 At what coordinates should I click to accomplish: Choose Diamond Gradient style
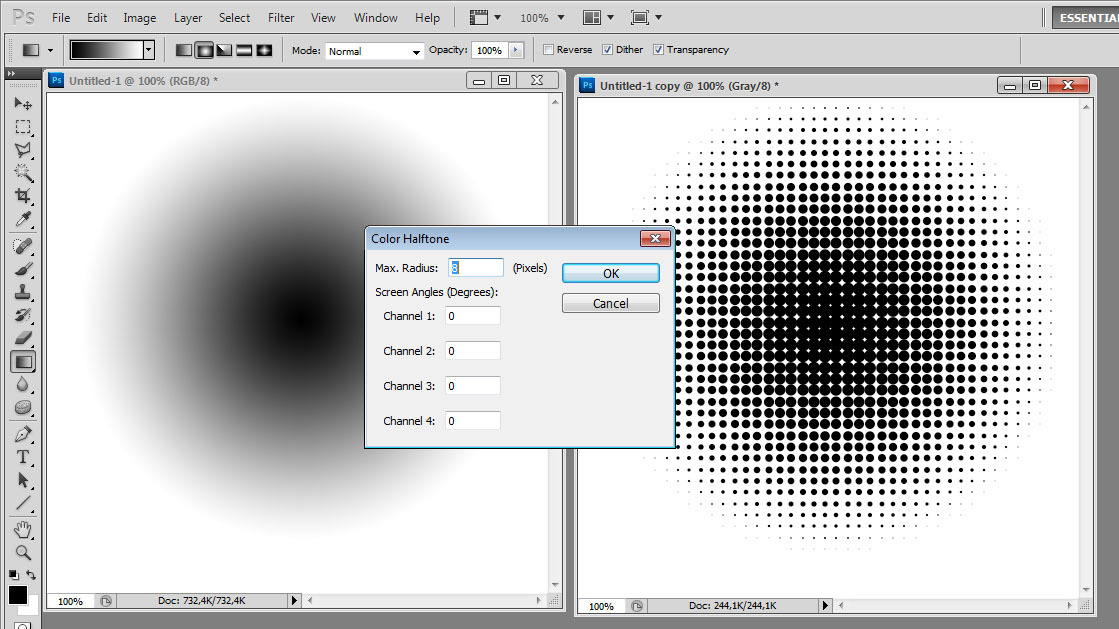[264, 50]
